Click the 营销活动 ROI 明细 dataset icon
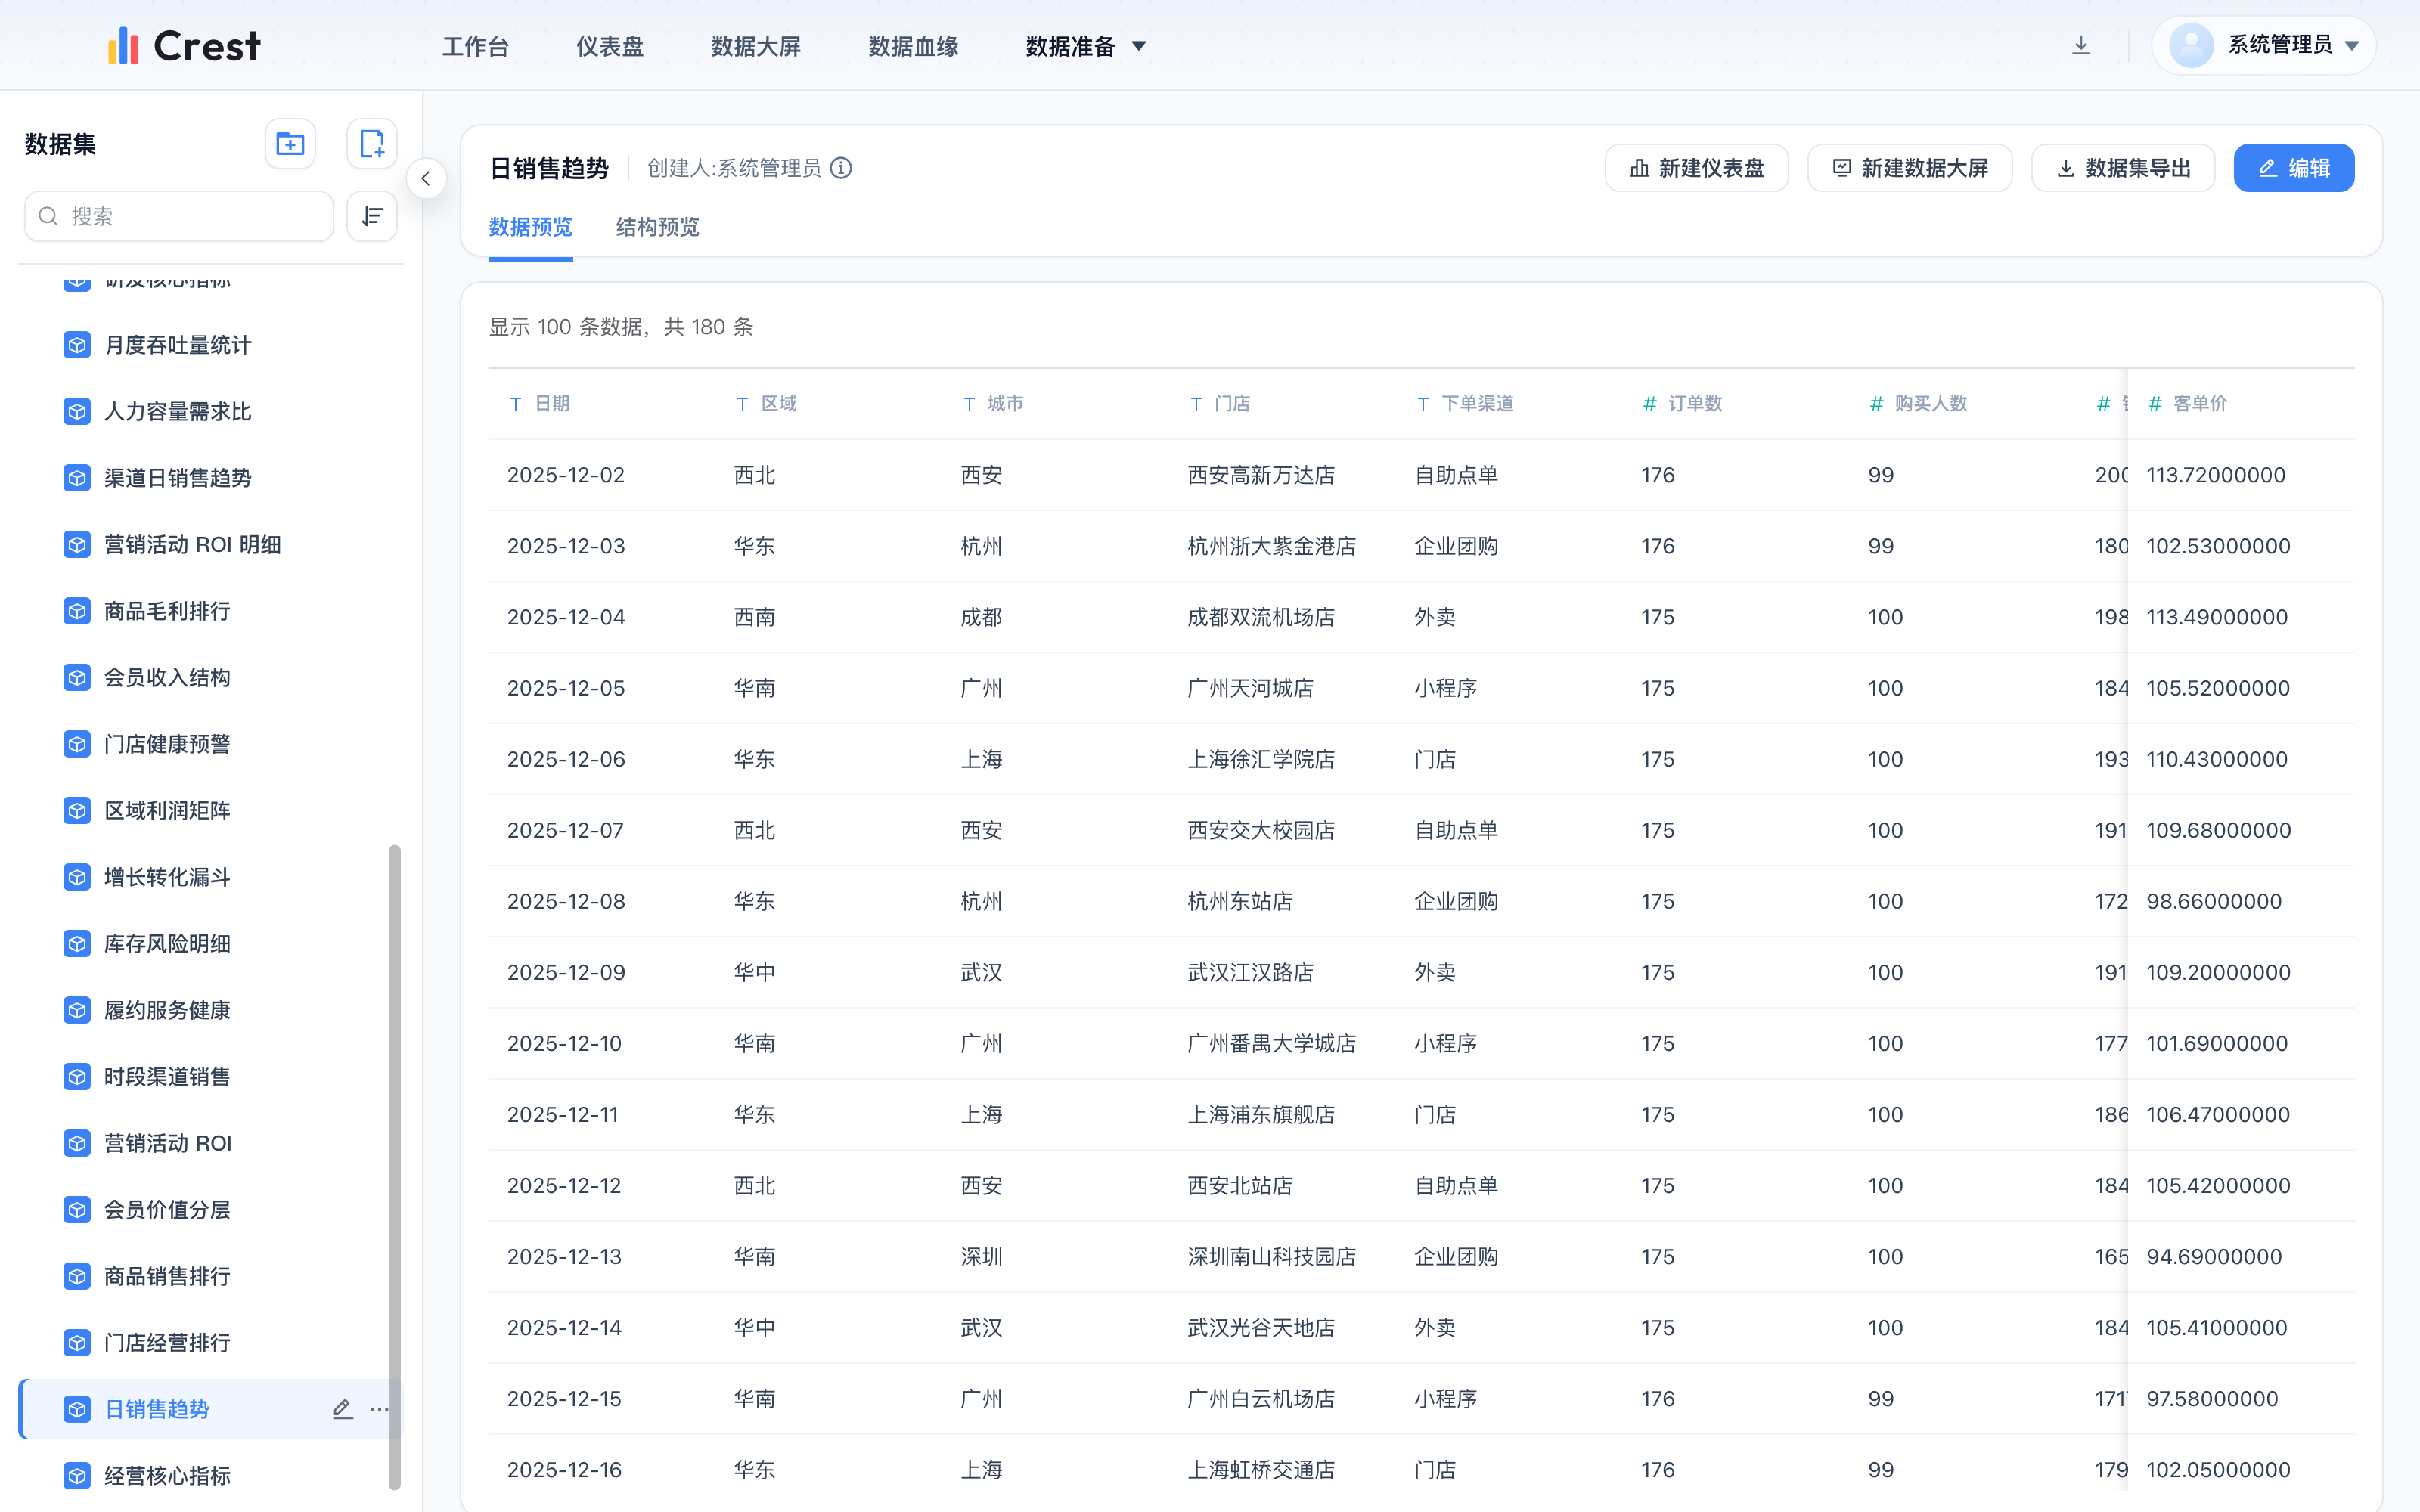Image resolution: width=2420 pixels, height=1512 pixels. [x=77, y=544]
